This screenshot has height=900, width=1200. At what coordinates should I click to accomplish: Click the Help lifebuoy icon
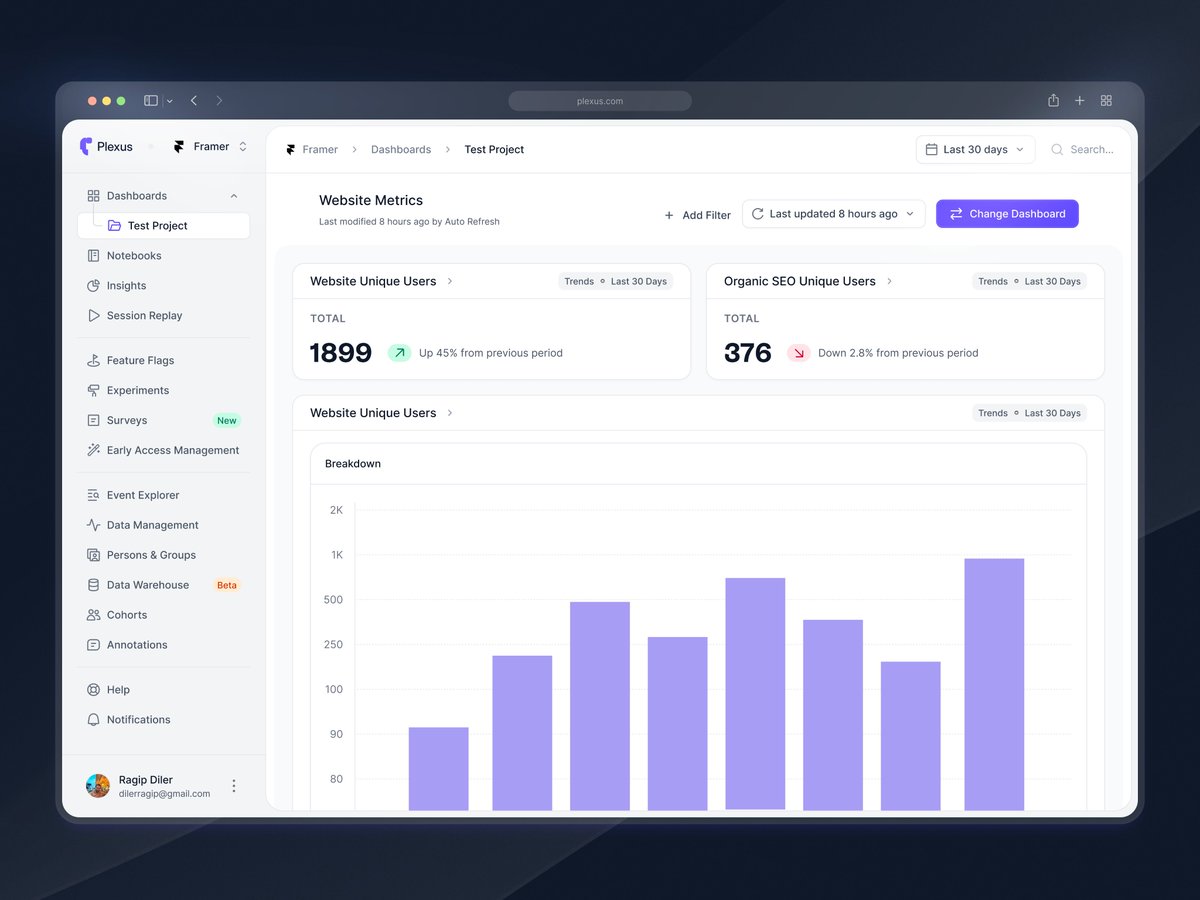(93, 691)
